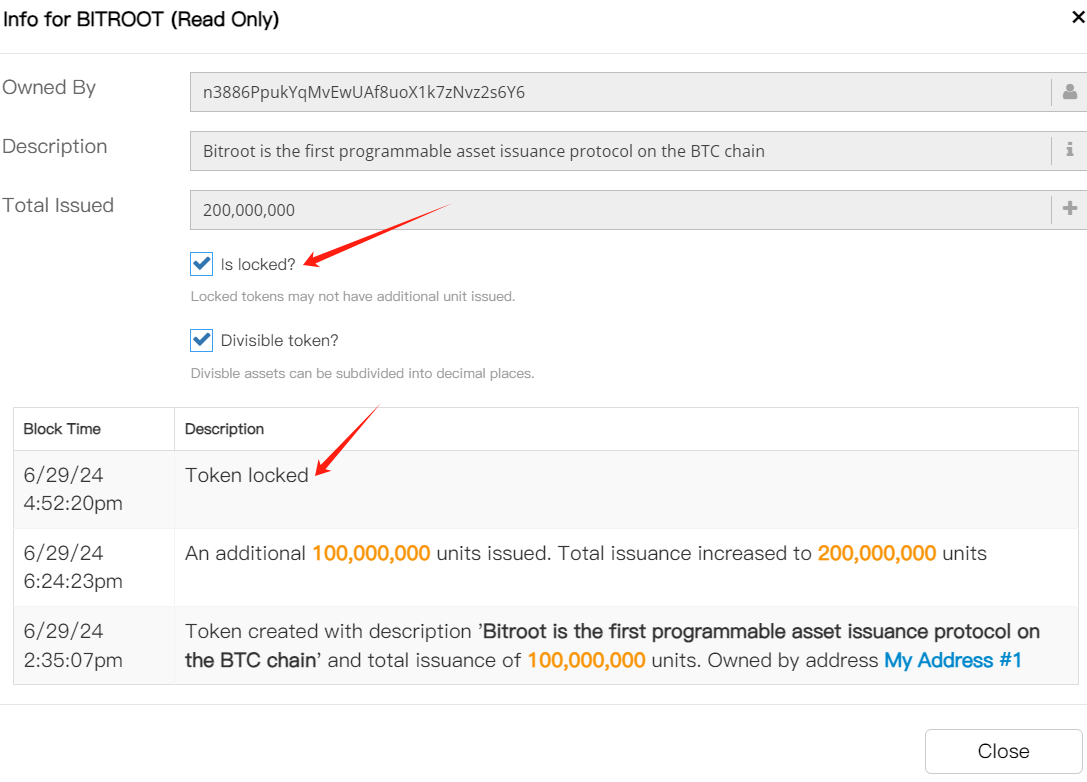Click "Total issuance increased to" 200,000,000 value
This screenshot has width=1087, height=782.
click(877, 554)
